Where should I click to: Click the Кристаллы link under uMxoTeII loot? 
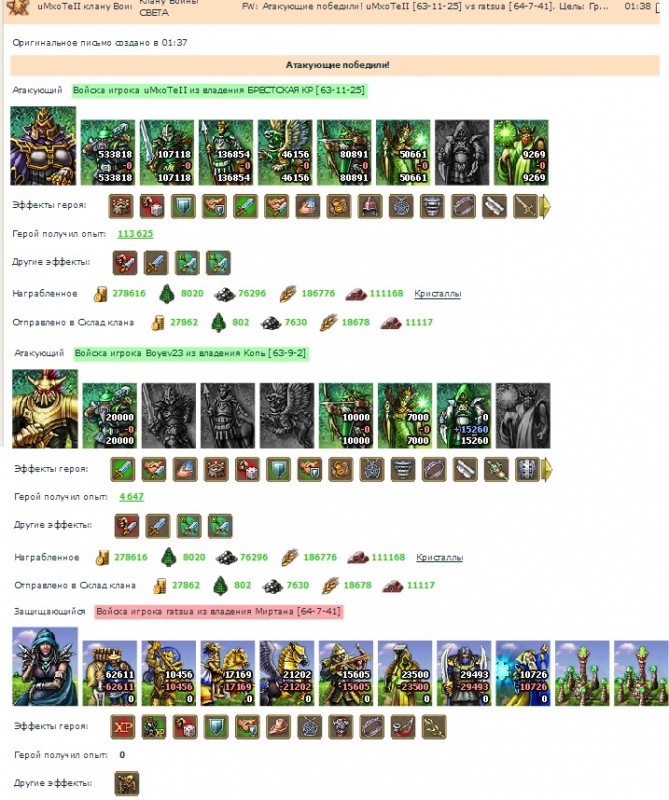[437, 293]
